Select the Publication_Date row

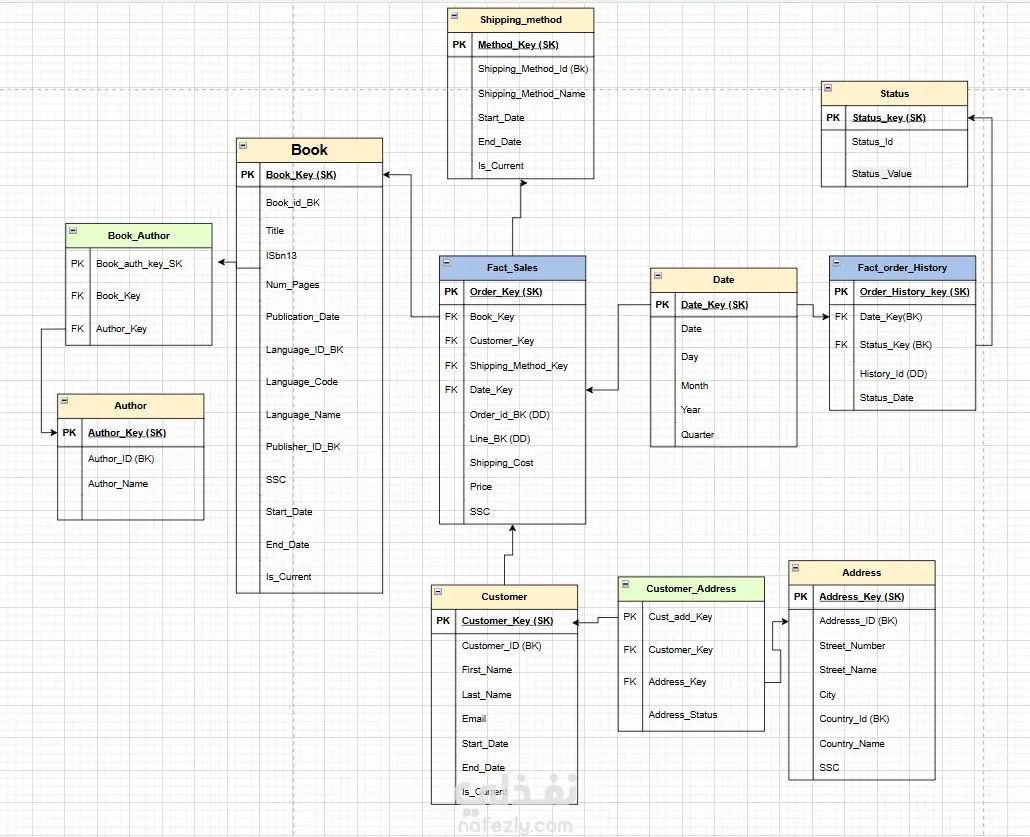click(309, 317)
